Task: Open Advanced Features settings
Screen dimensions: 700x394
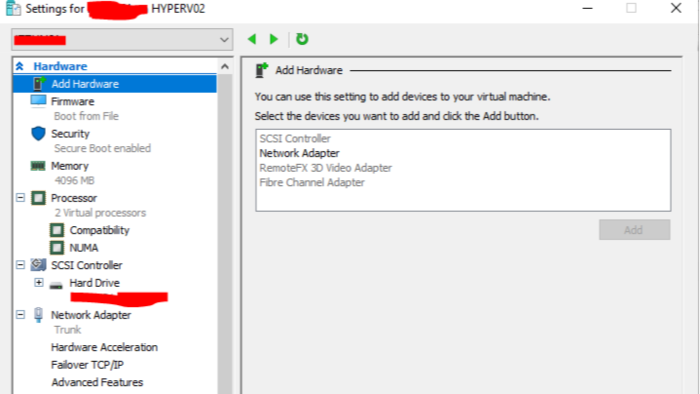Action: click(x=97, y=382)
